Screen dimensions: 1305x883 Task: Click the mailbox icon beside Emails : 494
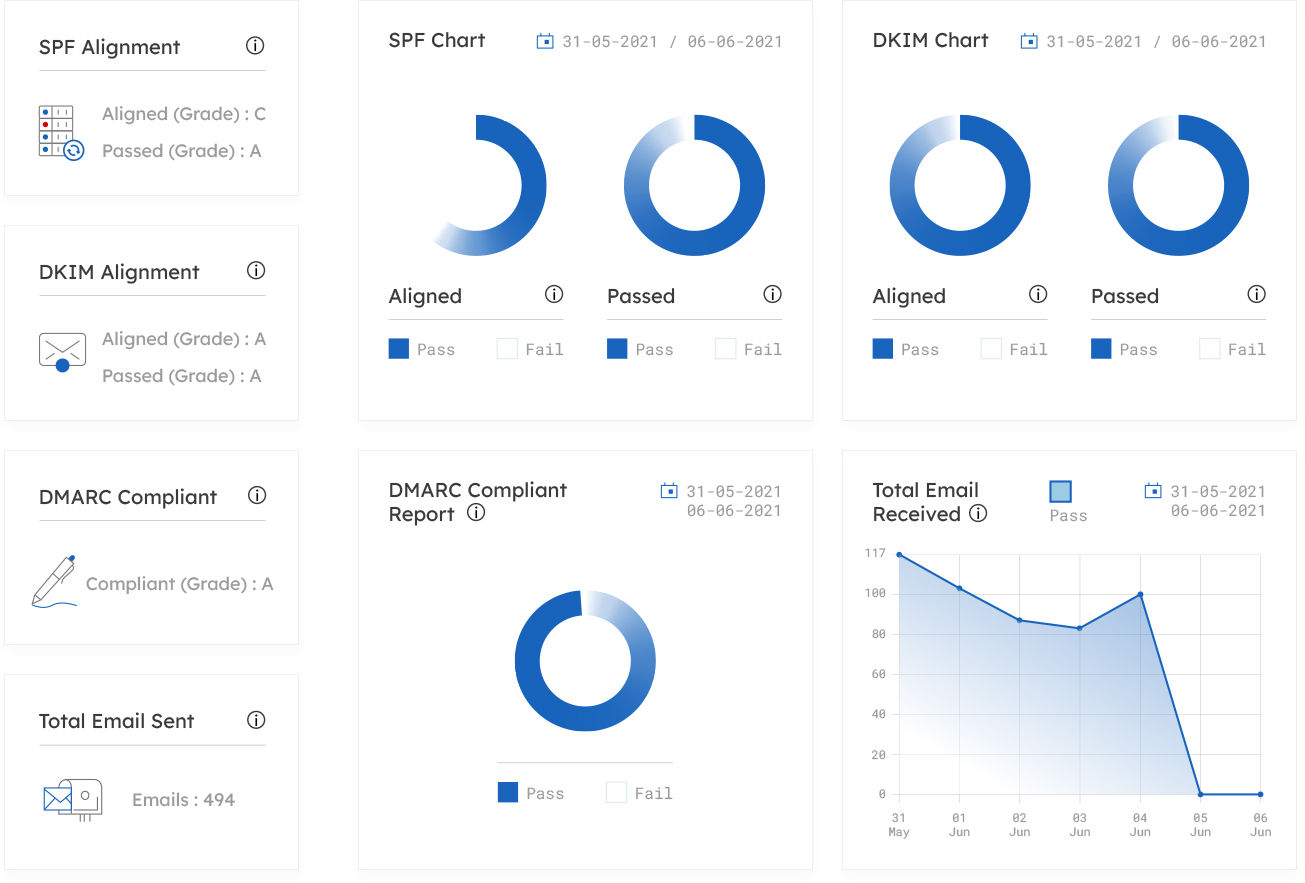73,800
